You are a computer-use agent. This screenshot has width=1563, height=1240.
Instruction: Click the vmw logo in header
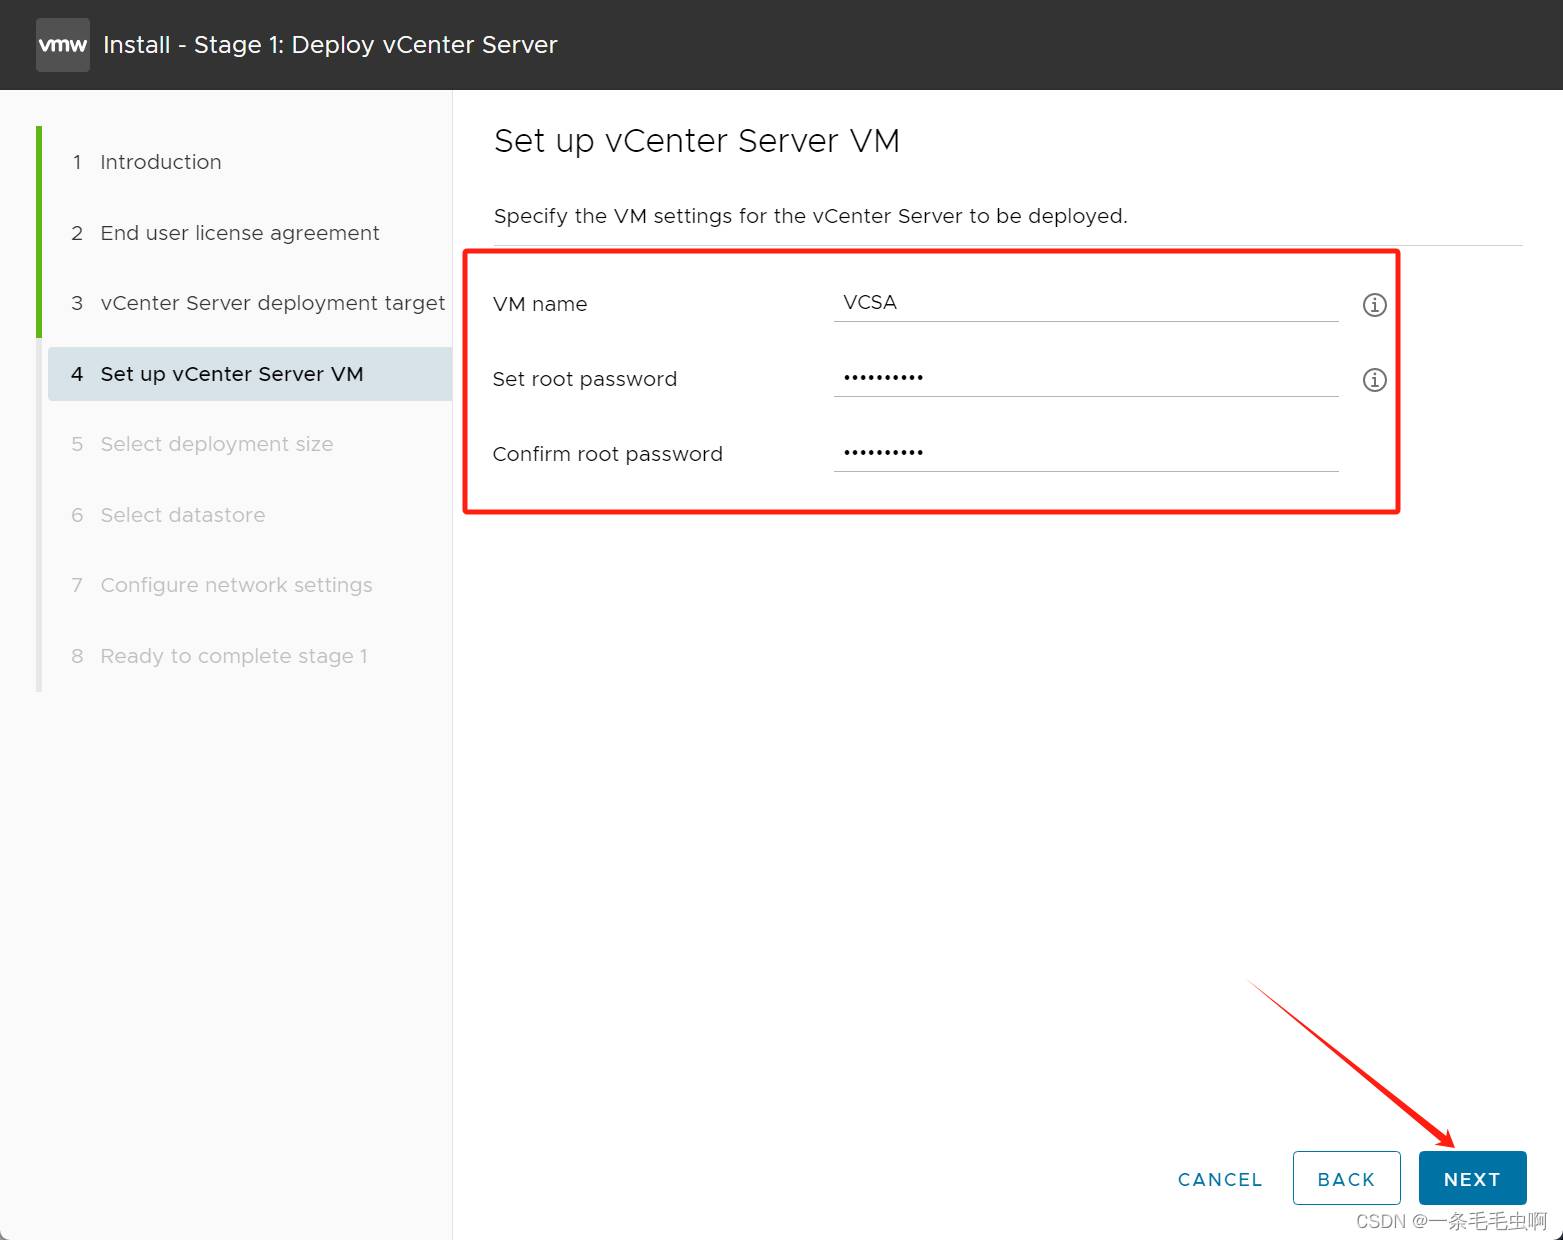click(x=62, y=45)
